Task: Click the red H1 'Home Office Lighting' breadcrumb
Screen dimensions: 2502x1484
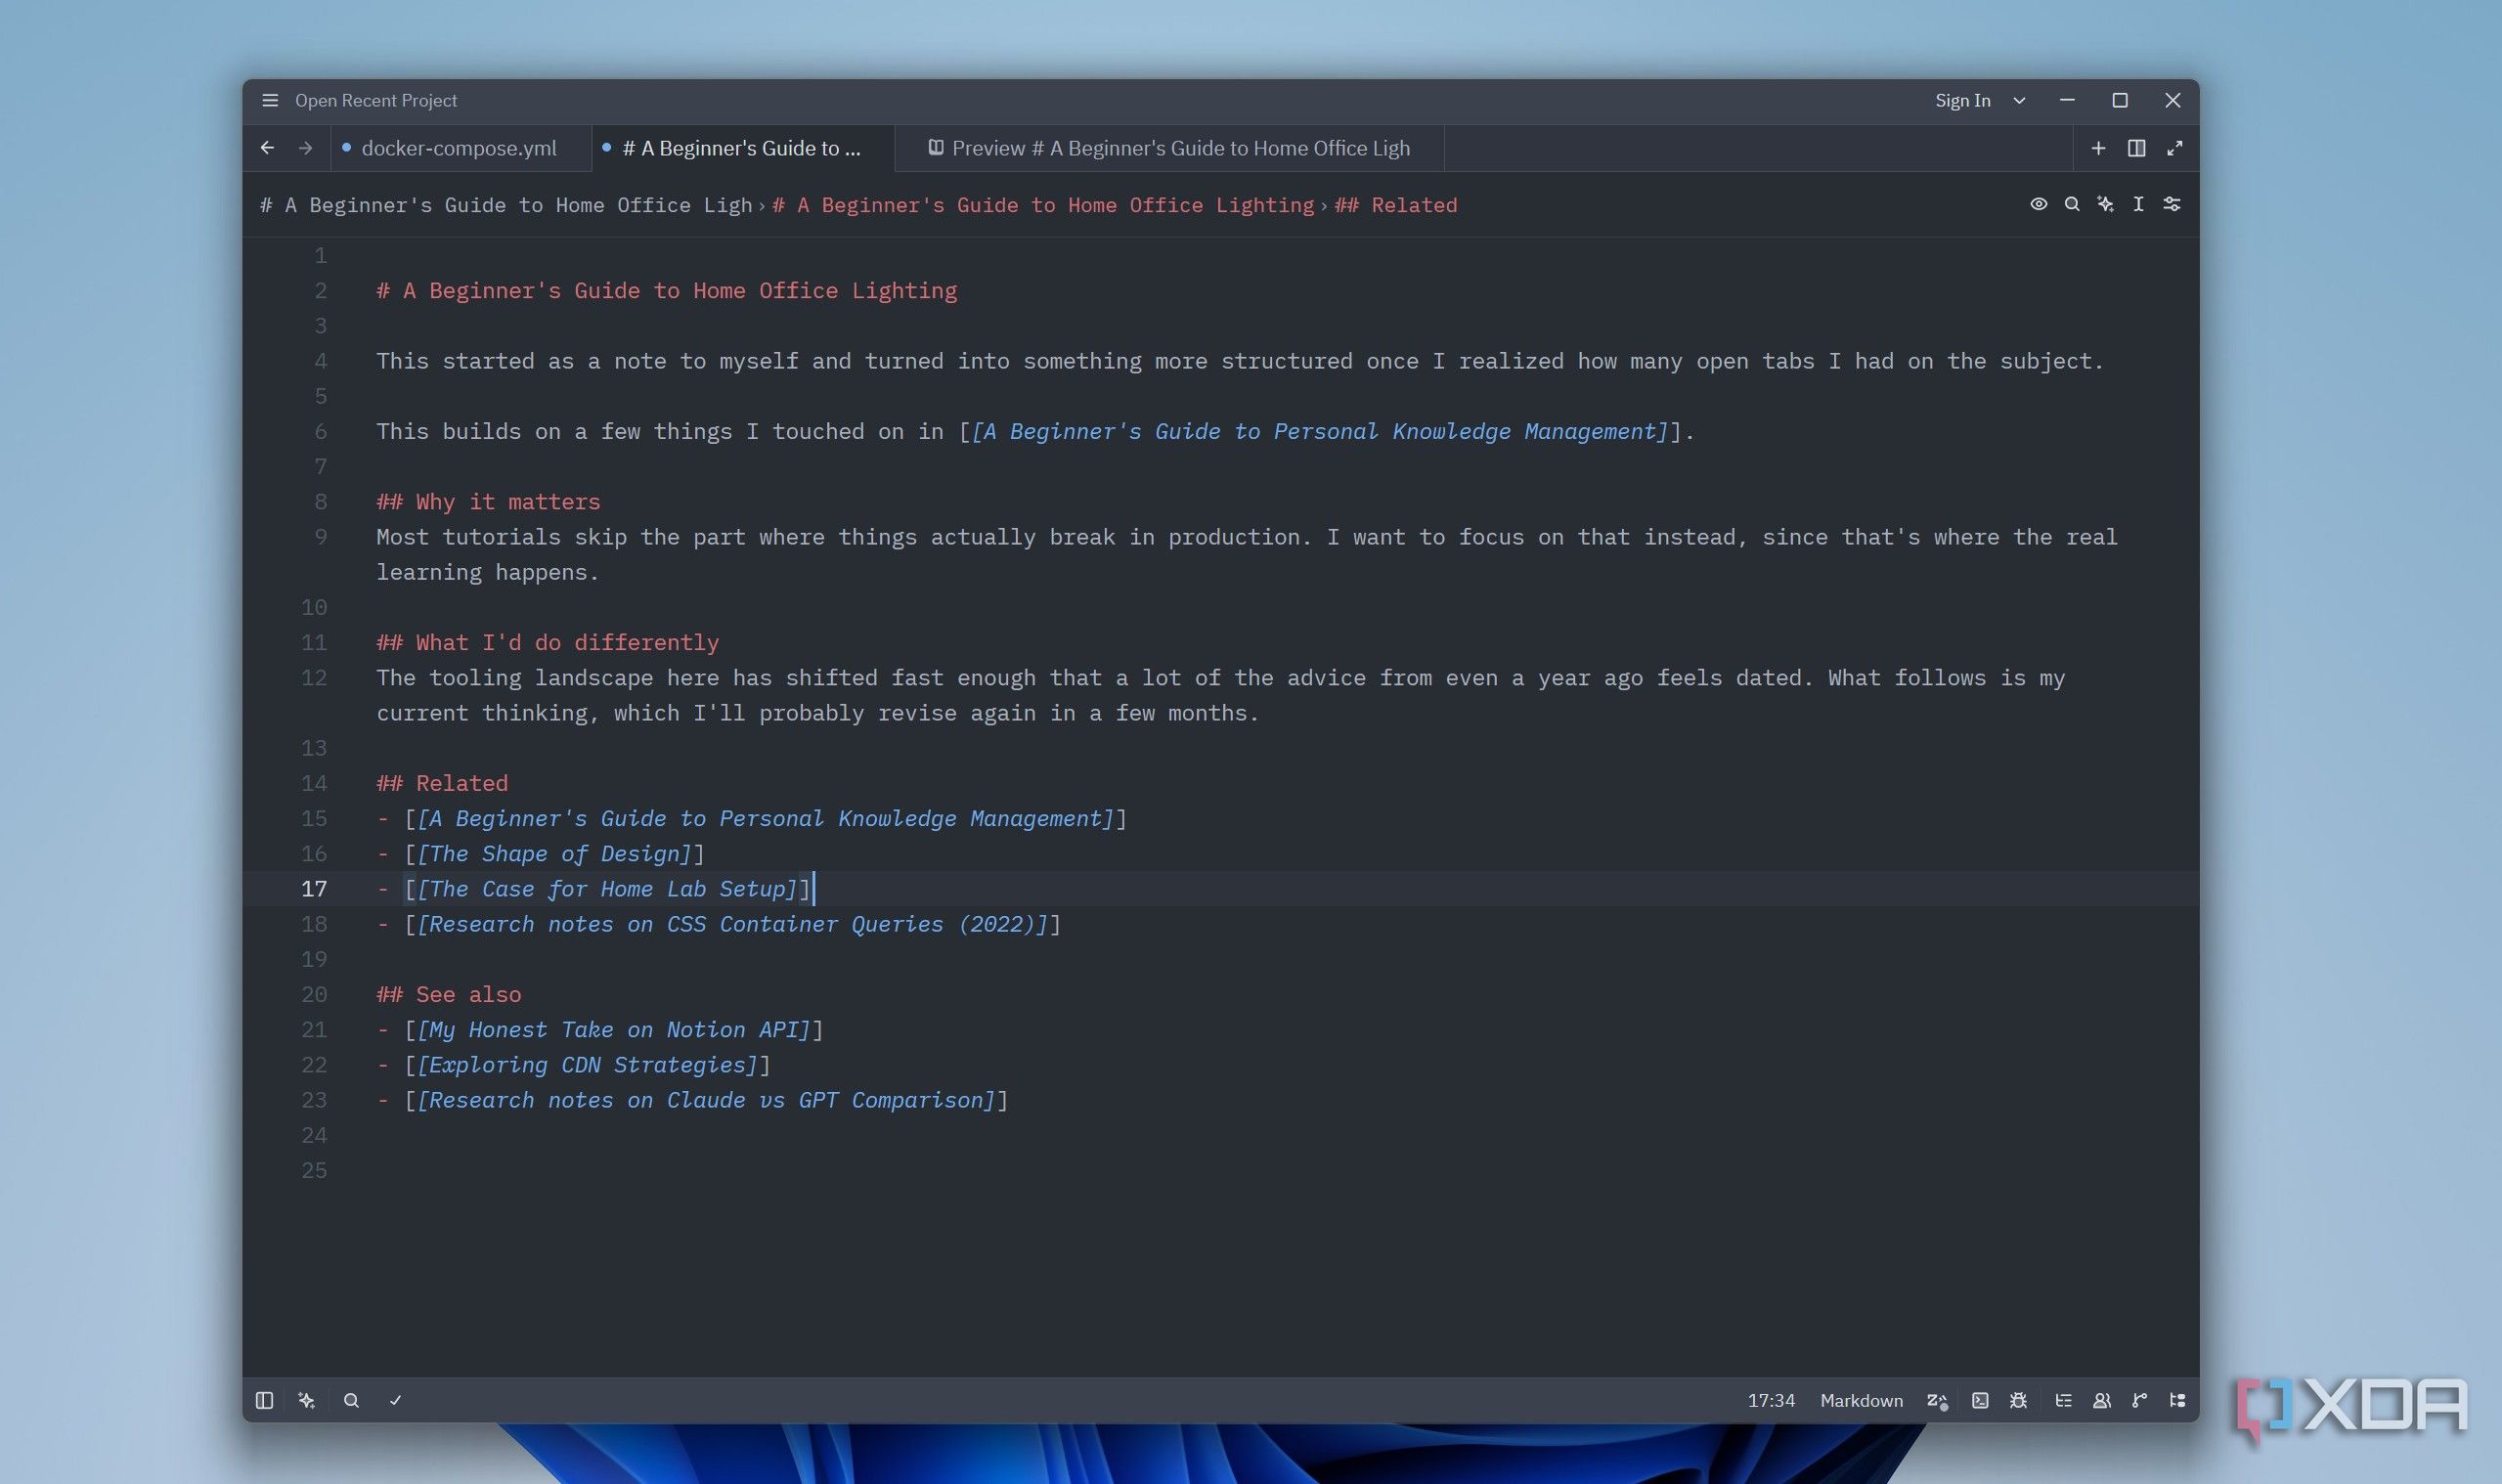Action: 1043,205
